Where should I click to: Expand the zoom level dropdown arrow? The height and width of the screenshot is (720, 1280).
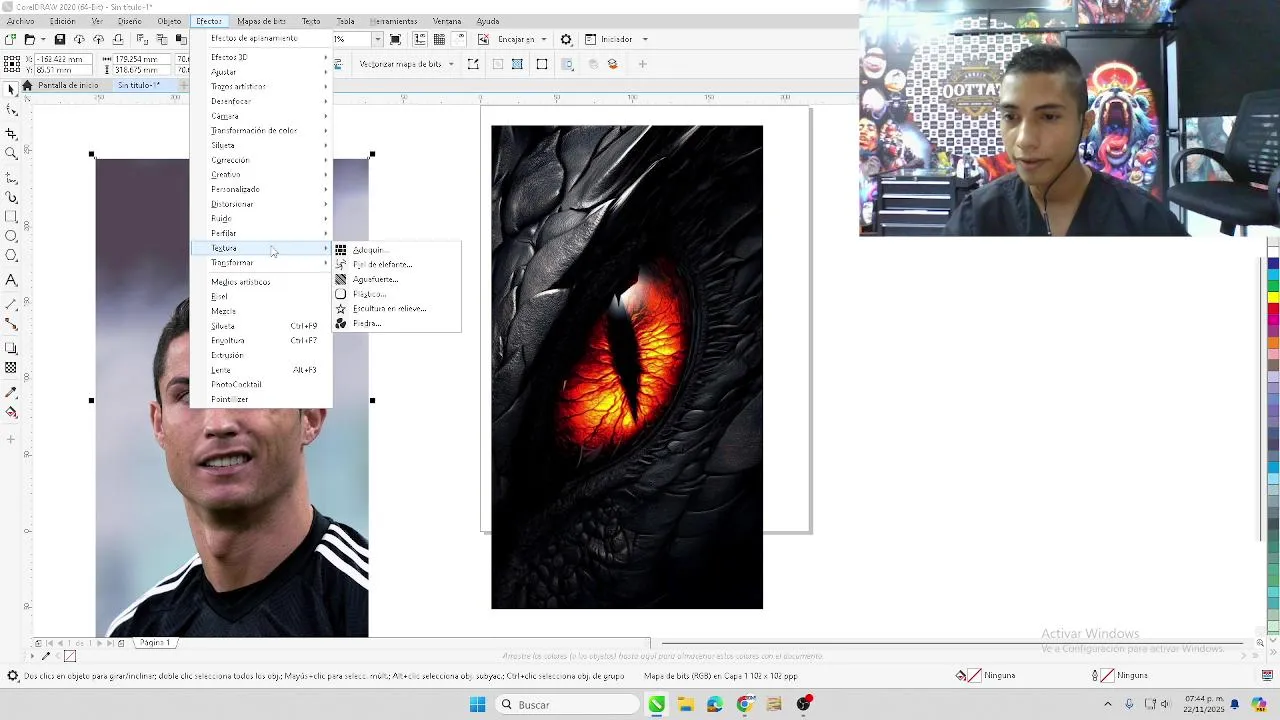tap(378, 39)
